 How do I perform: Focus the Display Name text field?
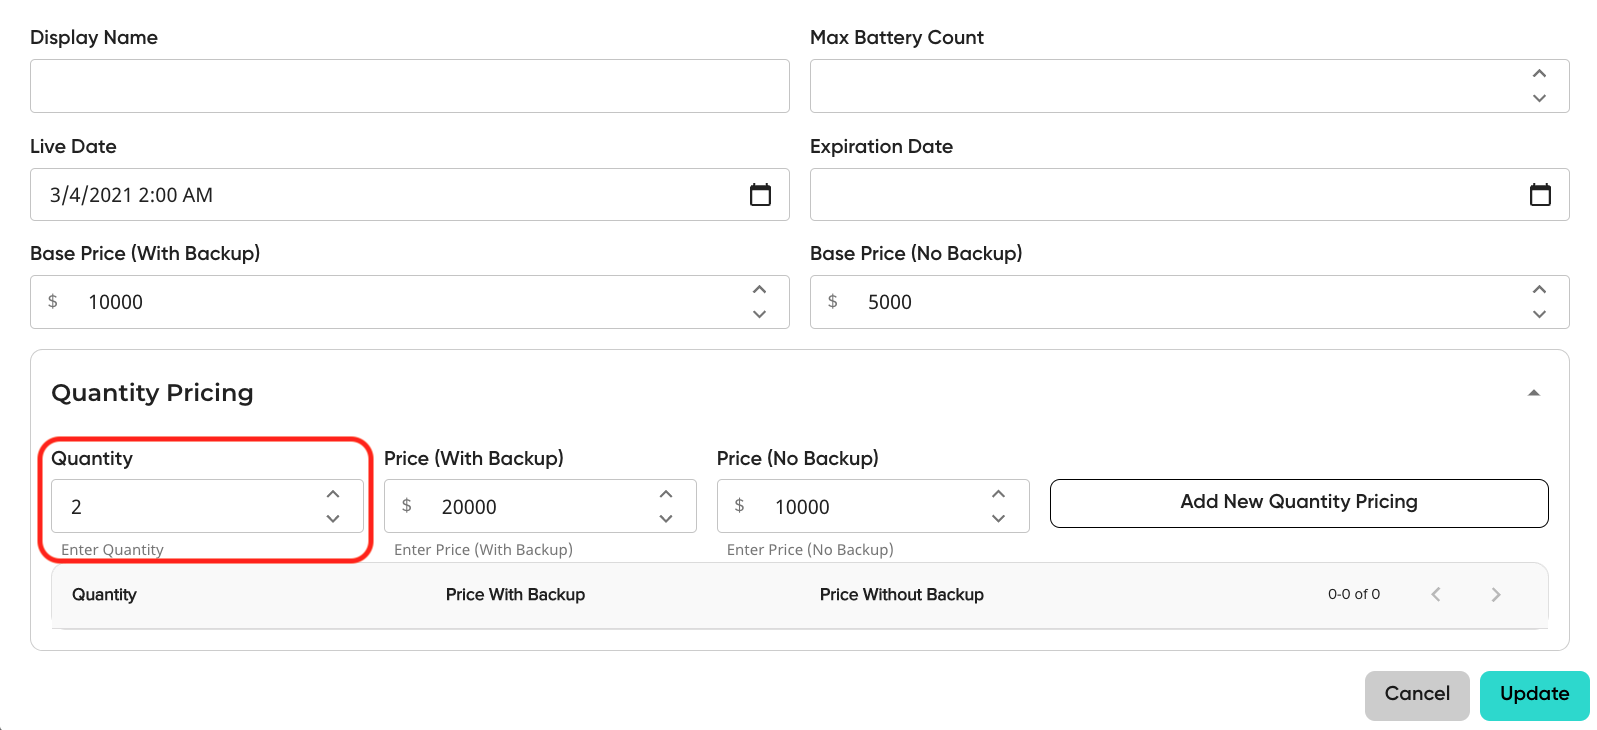tap(410, 86)
